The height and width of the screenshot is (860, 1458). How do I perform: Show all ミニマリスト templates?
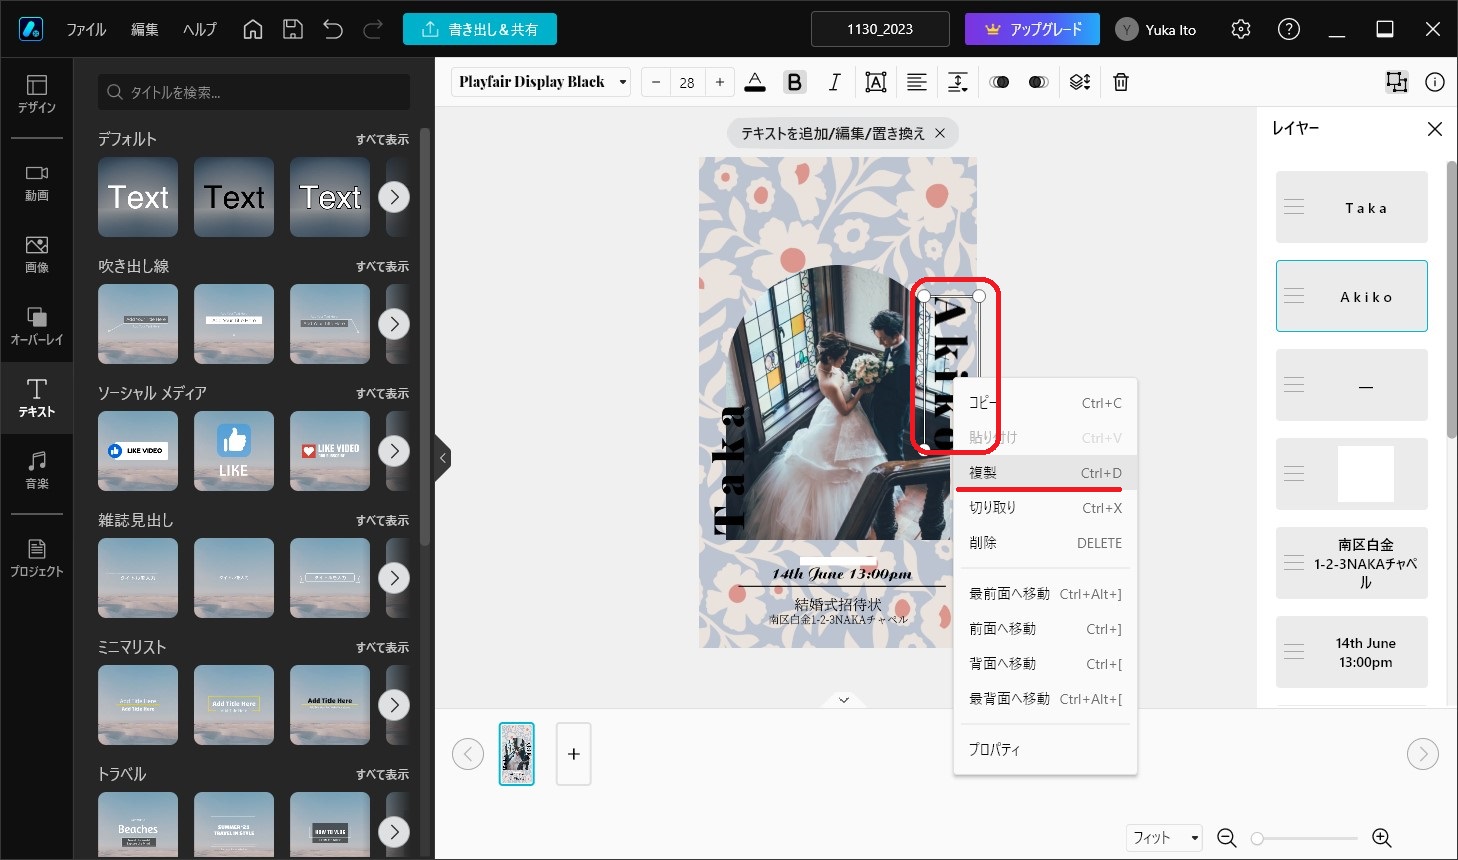383,647
